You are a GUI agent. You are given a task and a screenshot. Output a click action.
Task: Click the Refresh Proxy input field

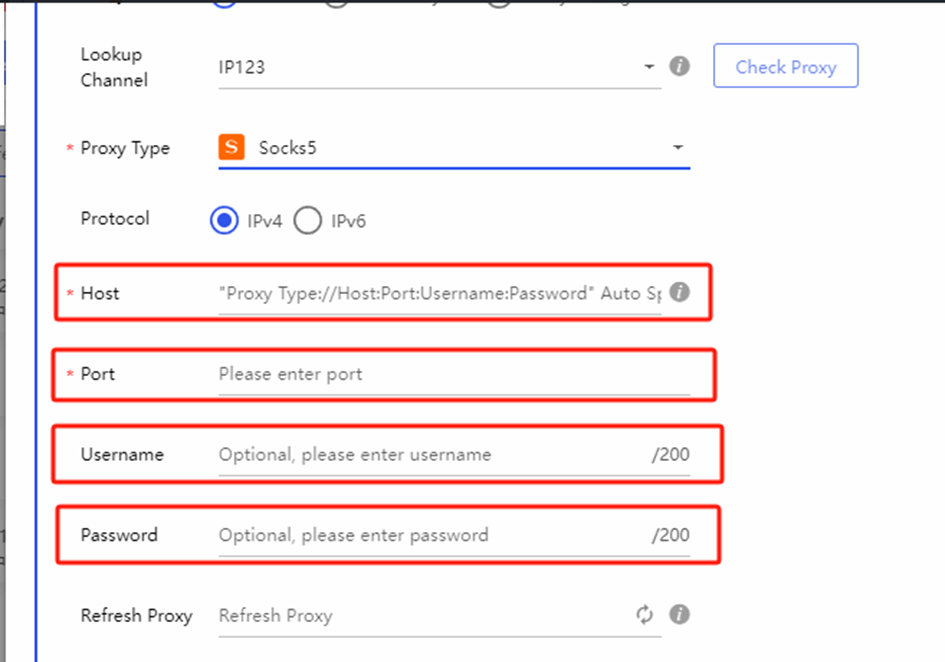pos(420,616)
